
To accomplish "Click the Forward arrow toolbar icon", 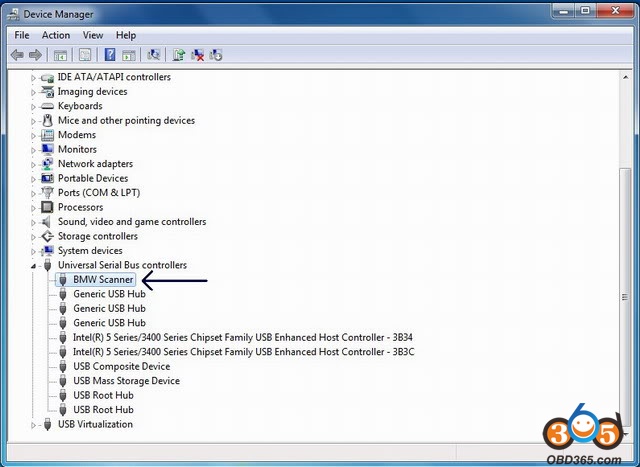I will (36, 55).
